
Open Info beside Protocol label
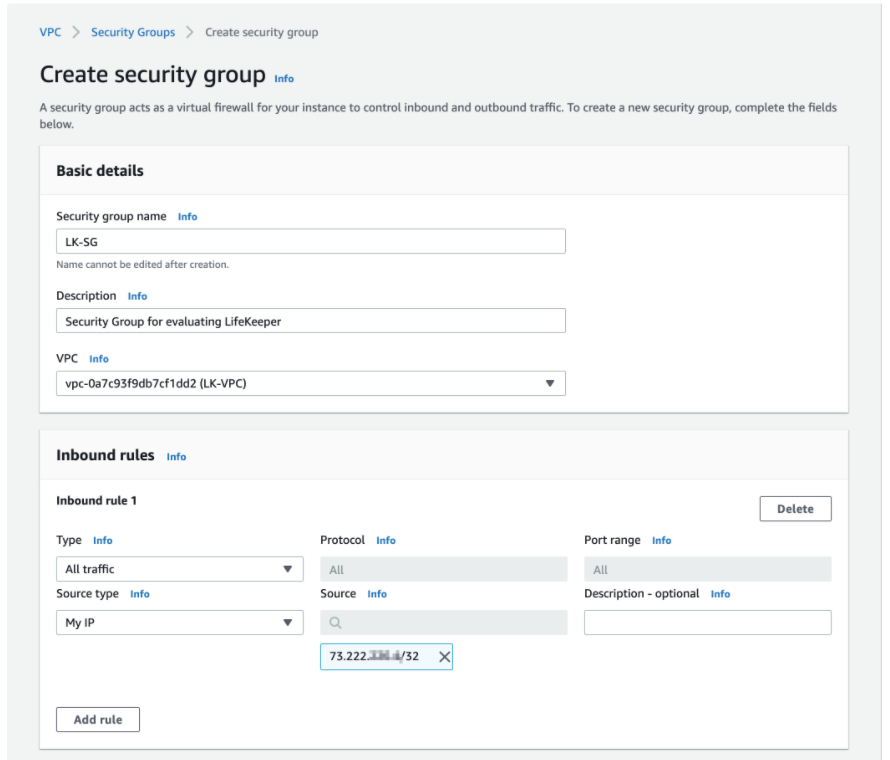coord(386,540)
